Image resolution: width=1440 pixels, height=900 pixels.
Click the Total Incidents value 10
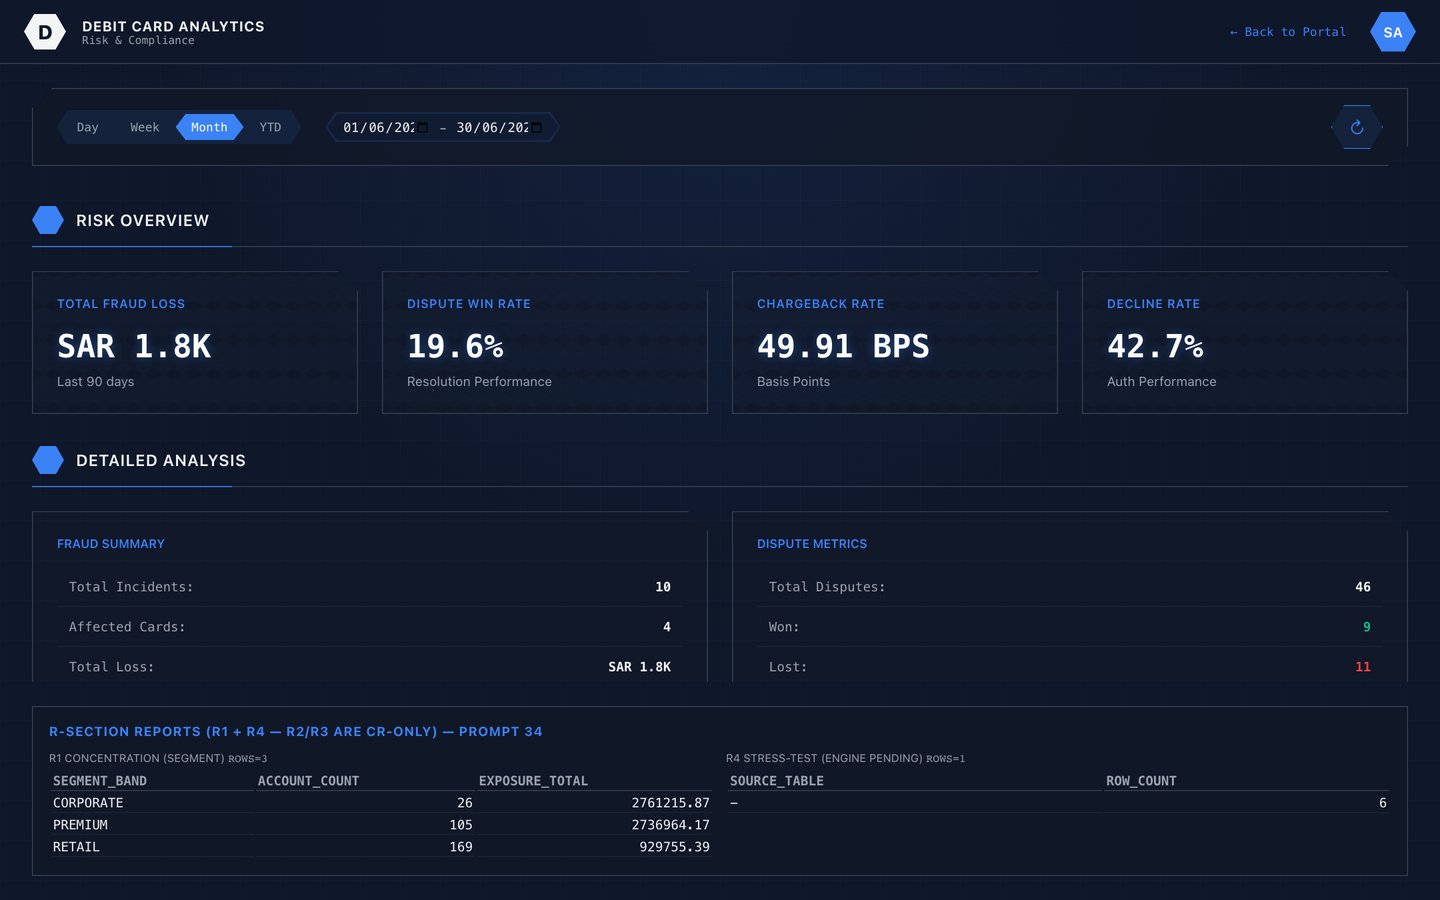[x=663, y=587]
